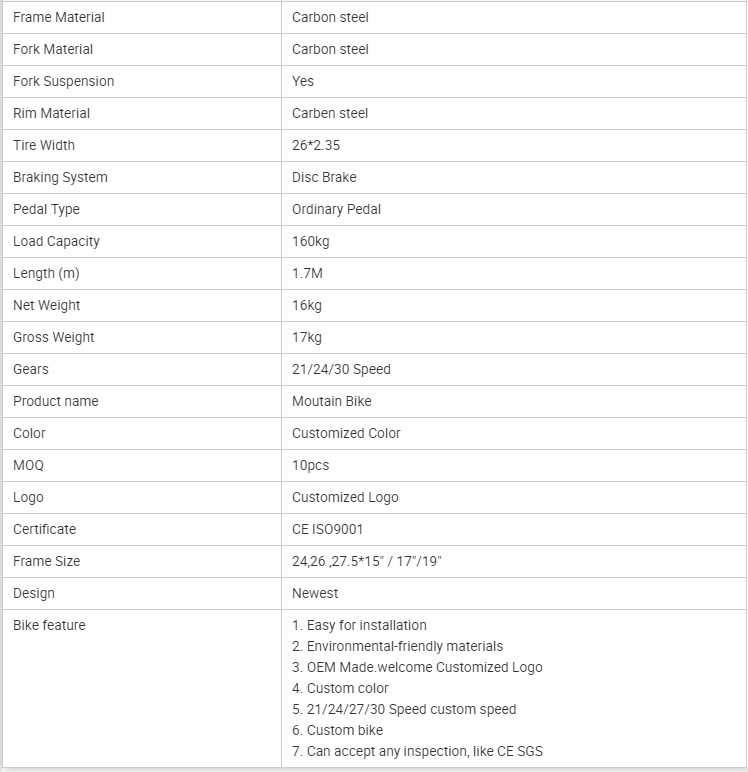Select the "Customized Logo" value
The width and height of the screenshot is (748, 772).
click(345, 497)
